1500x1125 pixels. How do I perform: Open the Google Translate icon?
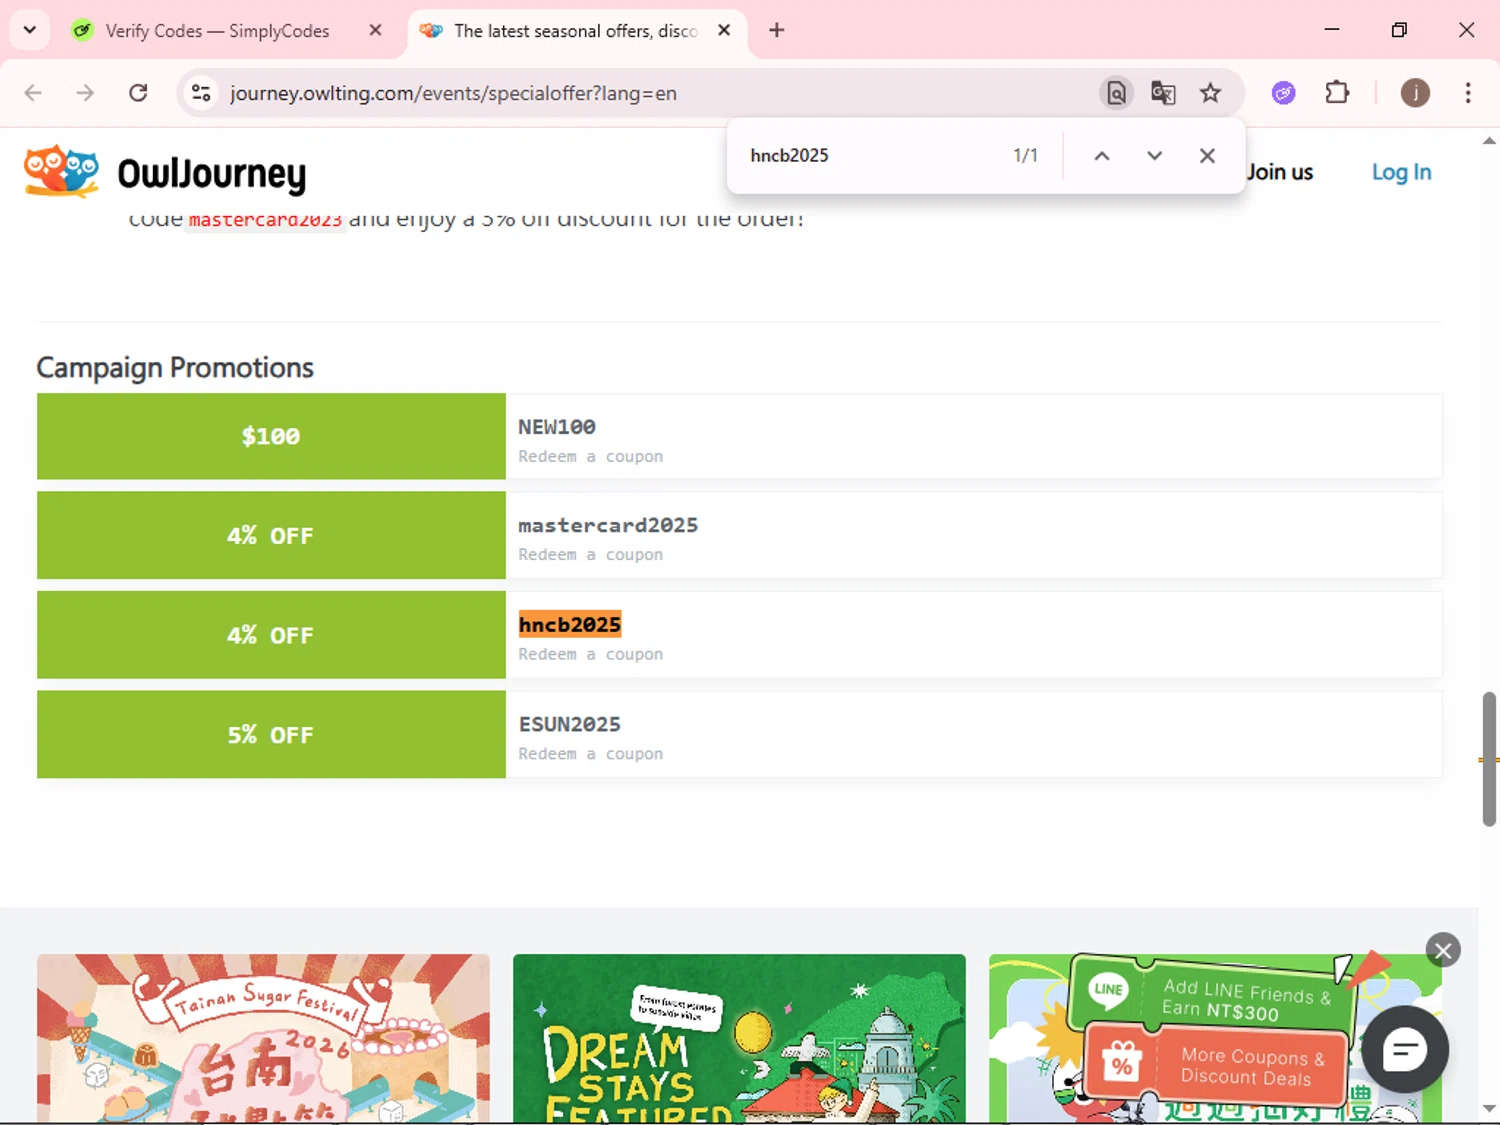pyautogui.click(x=1163, y=93)
